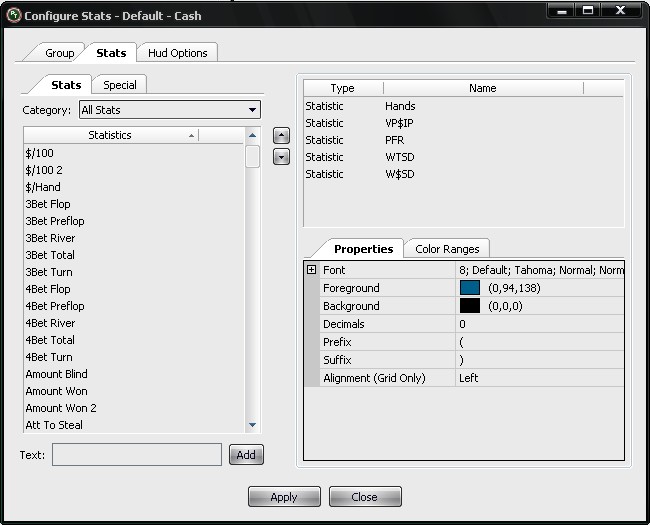Select the top-level Stats tab
The width and height of the screenshot is (650, 525).
pyautogui.click(x=111, y=53)
